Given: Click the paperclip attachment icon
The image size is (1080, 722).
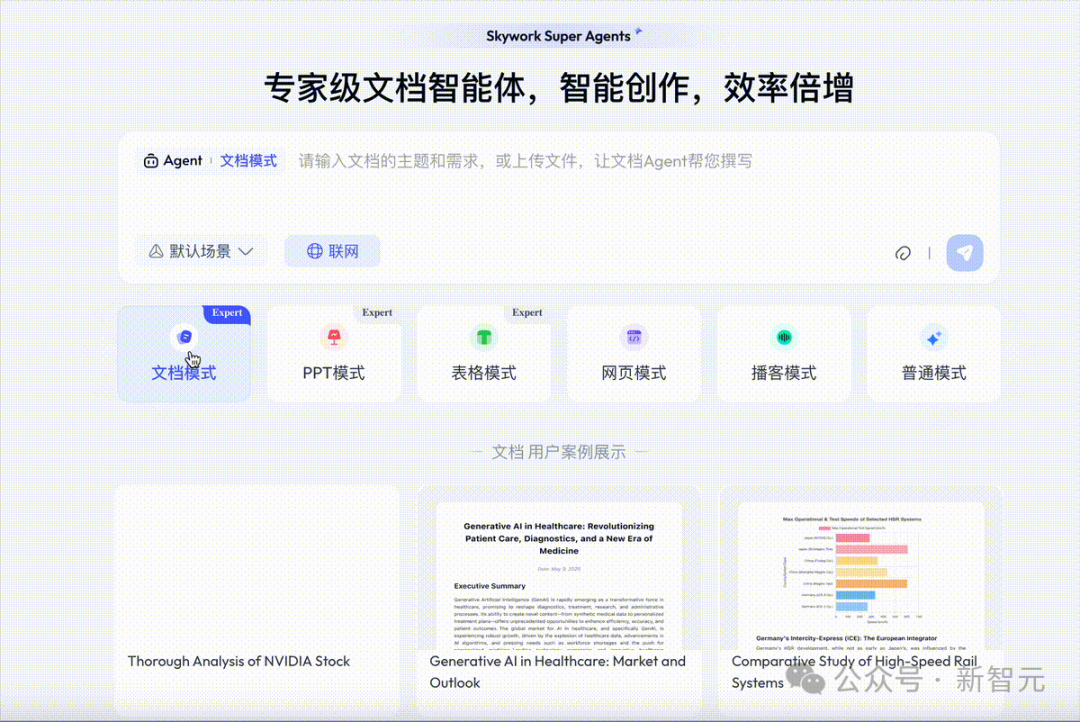Looking at the screenshot, I should point(903,253).
